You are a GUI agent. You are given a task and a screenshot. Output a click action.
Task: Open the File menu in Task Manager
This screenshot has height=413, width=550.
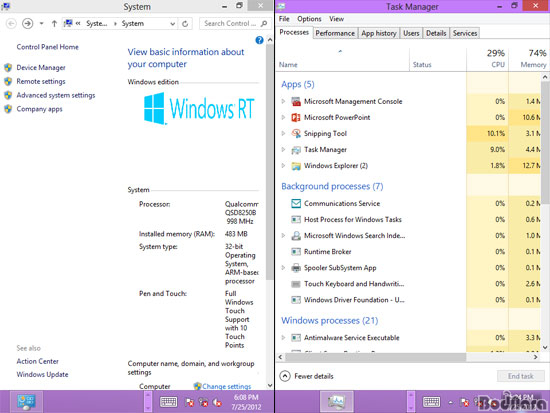[x=284, y=19]
